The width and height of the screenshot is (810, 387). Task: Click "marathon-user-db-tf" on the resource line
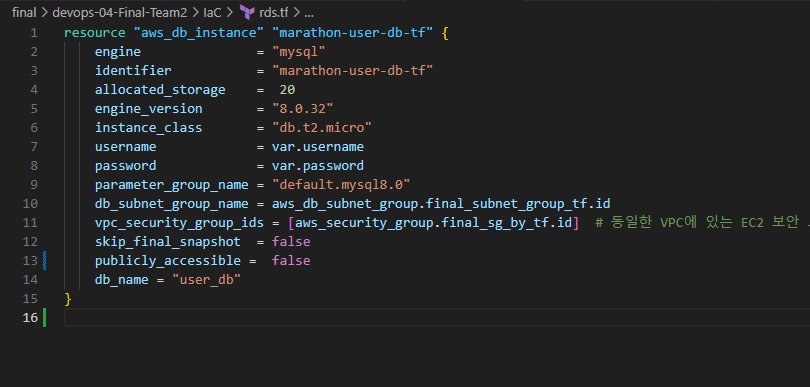click(x=353, y=33)
